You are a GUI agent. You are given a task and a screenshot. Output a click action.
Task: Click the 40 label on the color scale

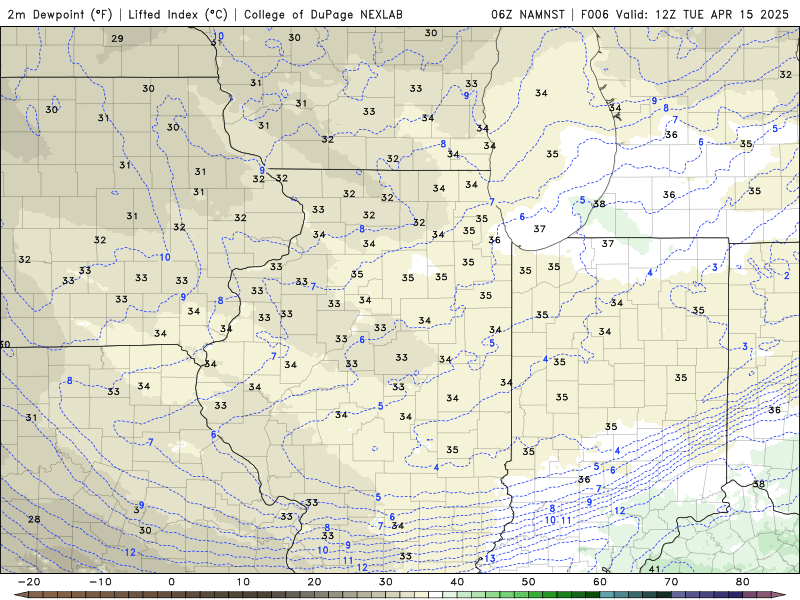(457, 582)
